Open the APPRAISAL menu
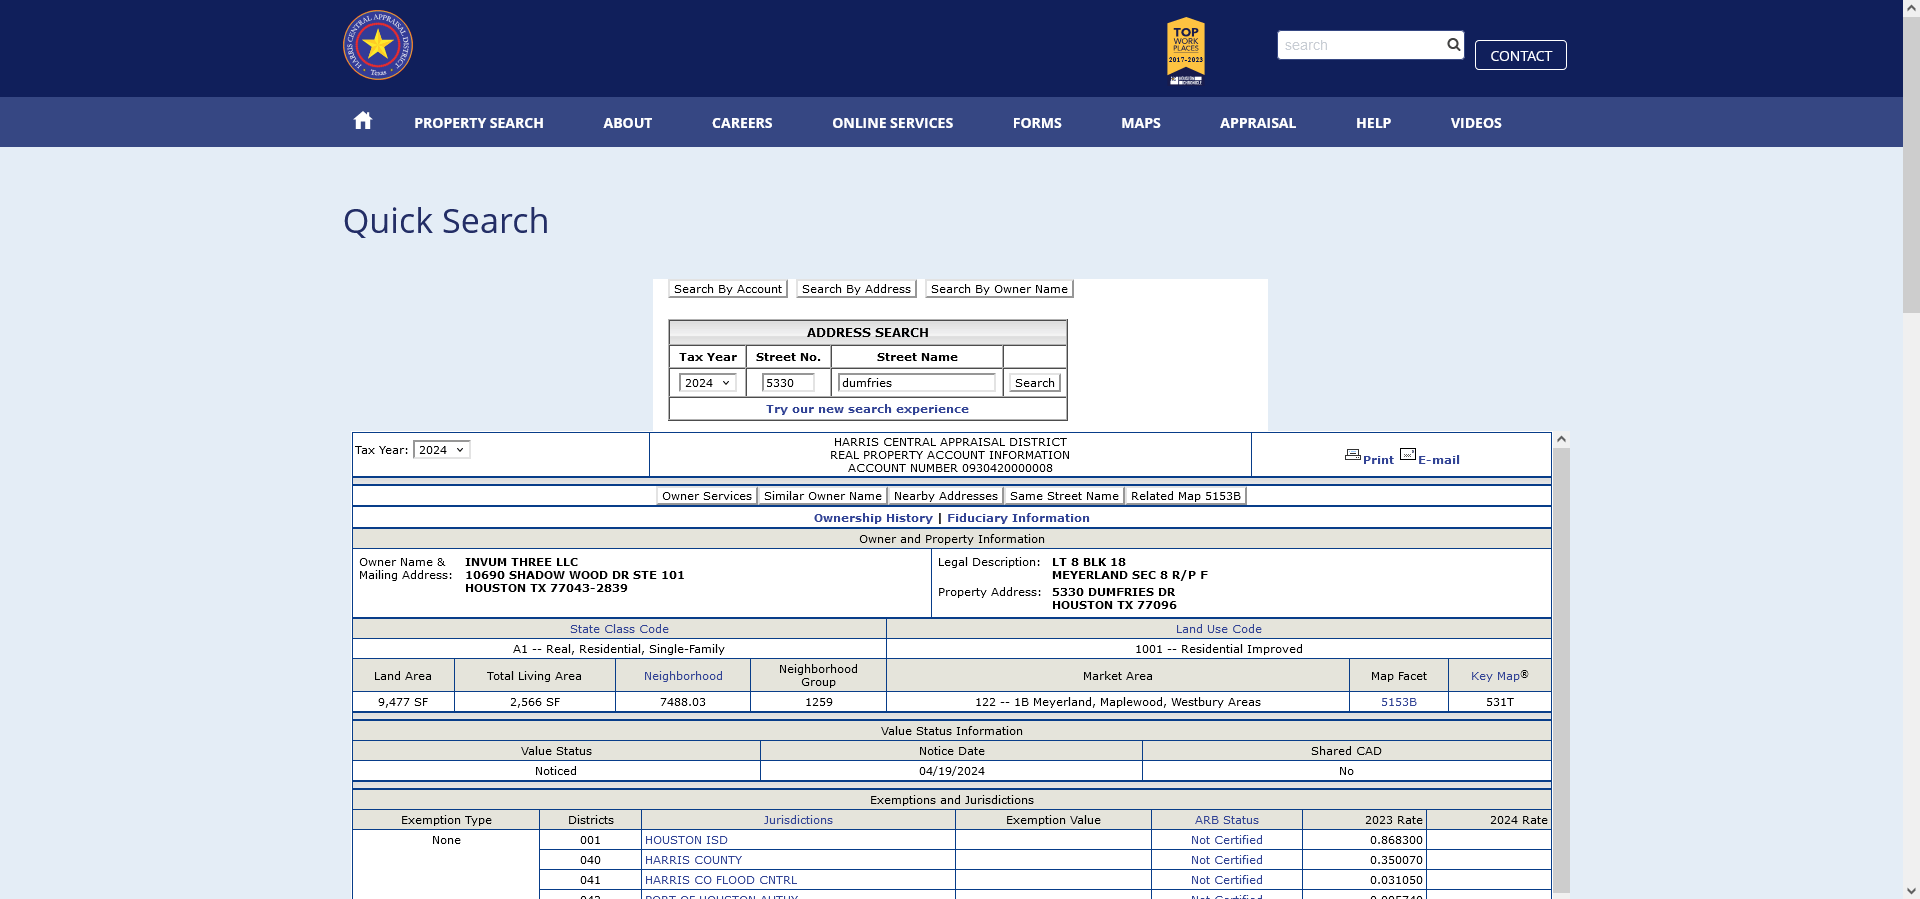The width and height of the screenshot is (1920, 899). pos(1258,123)
